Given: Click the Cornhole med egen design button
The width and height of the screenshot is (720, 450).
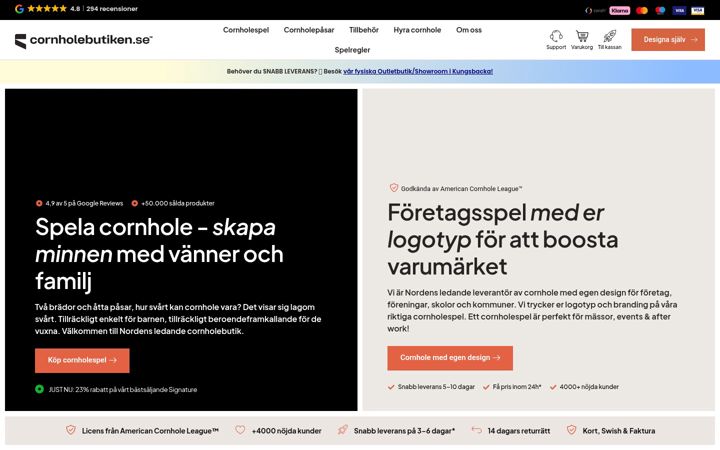Looking at the screenshot, I should click(x=450, y=358).
